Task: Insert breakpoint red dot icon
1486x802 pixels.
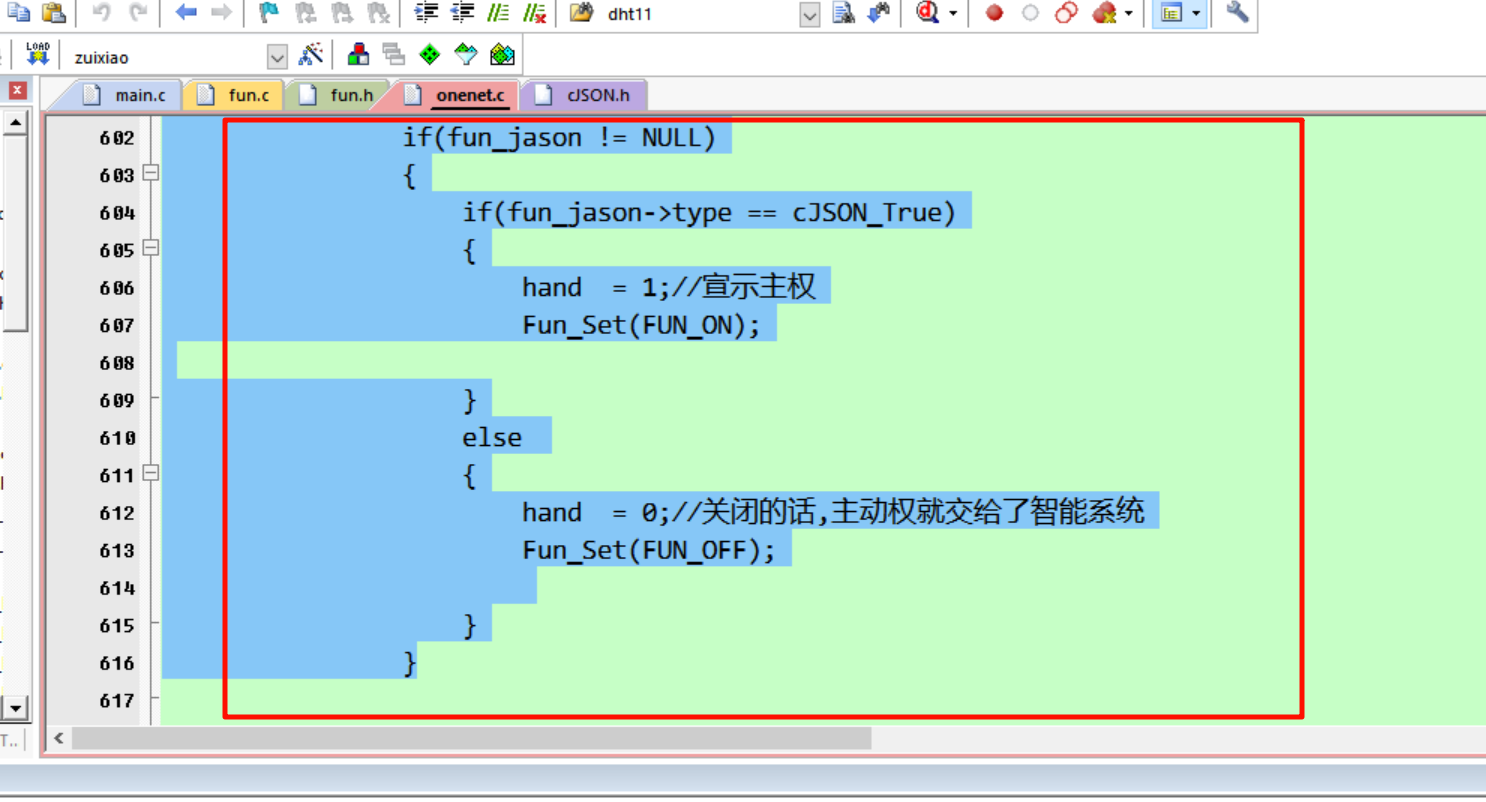Action: click(x=994, y=13)
